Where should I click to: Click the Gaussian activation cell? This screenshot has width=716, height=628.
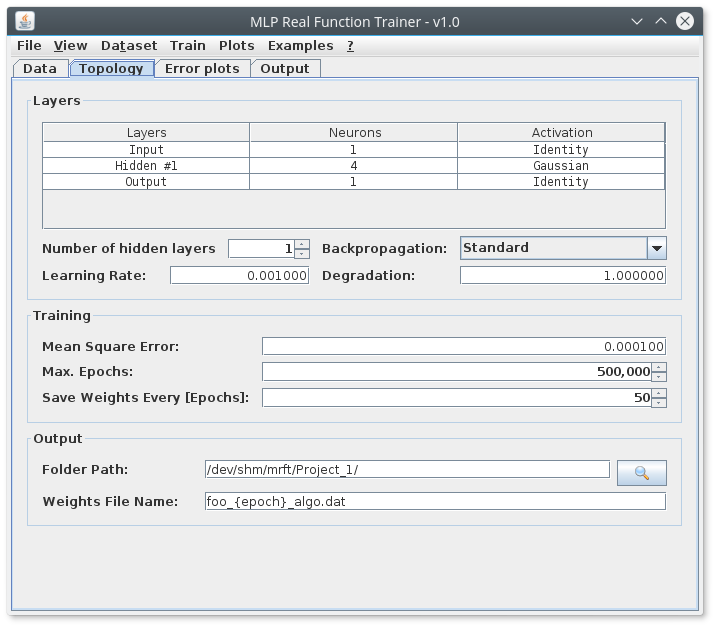pos(561,166)
